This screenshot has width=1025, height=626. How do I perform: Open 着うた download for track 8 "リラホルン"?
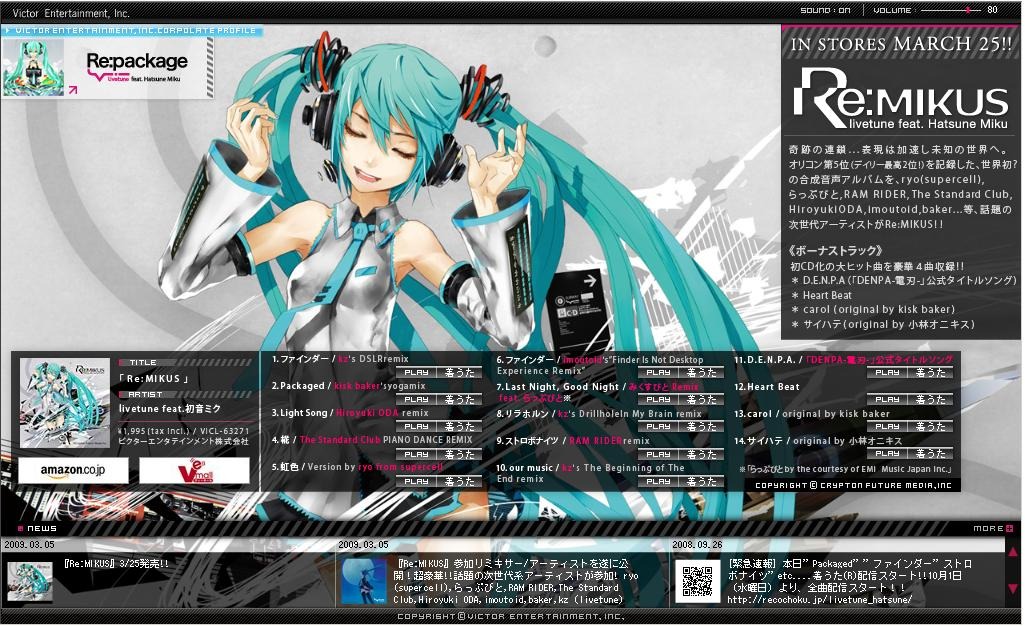click(x=701, y=426)
